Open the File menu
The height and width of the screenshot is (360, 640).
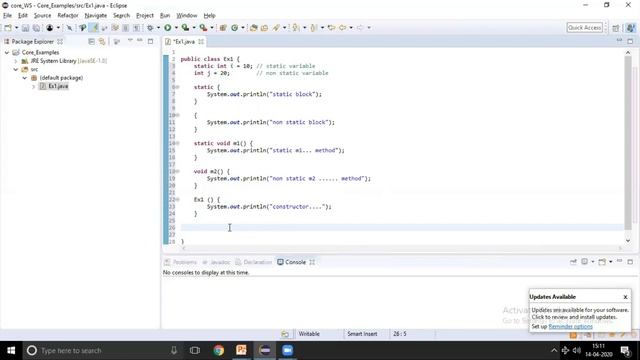coord(7,16)
